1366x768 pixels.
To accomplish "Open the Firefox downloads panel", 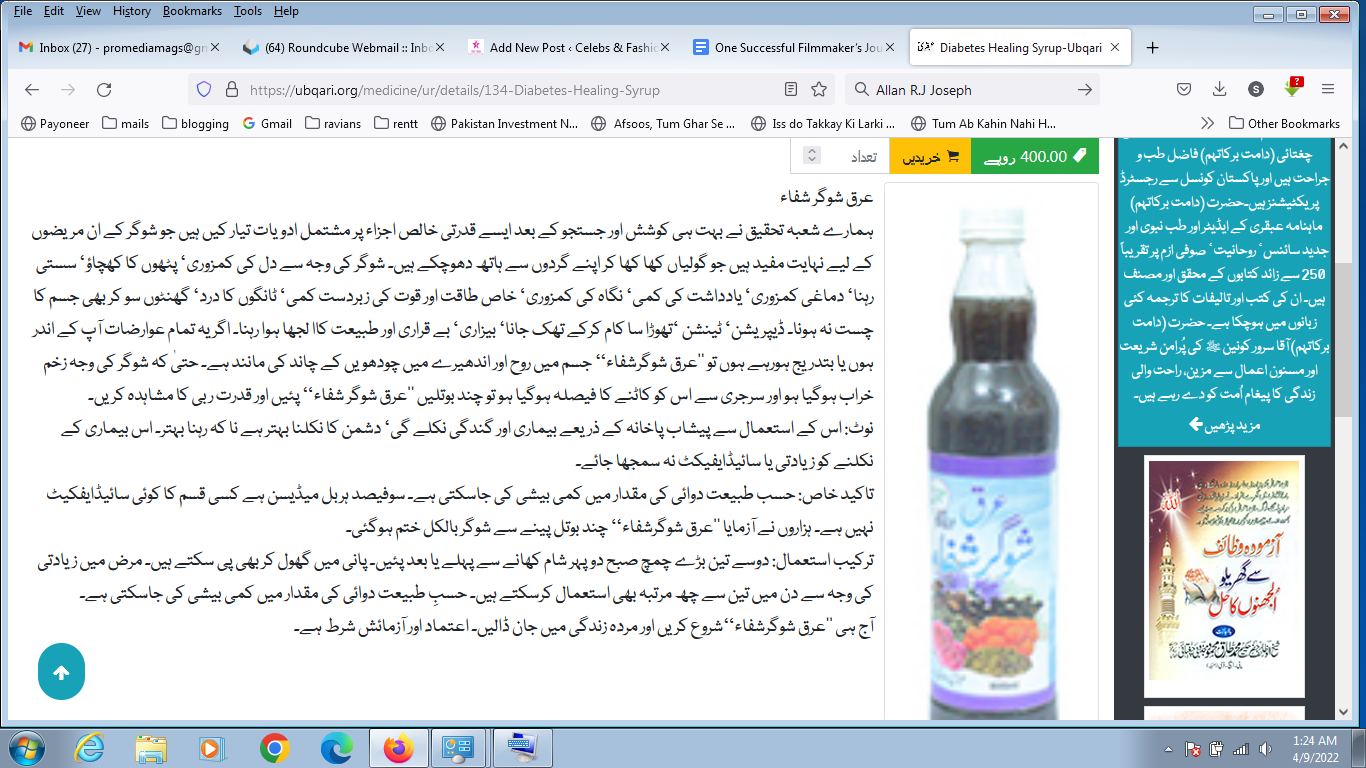I will point(1219,90).
